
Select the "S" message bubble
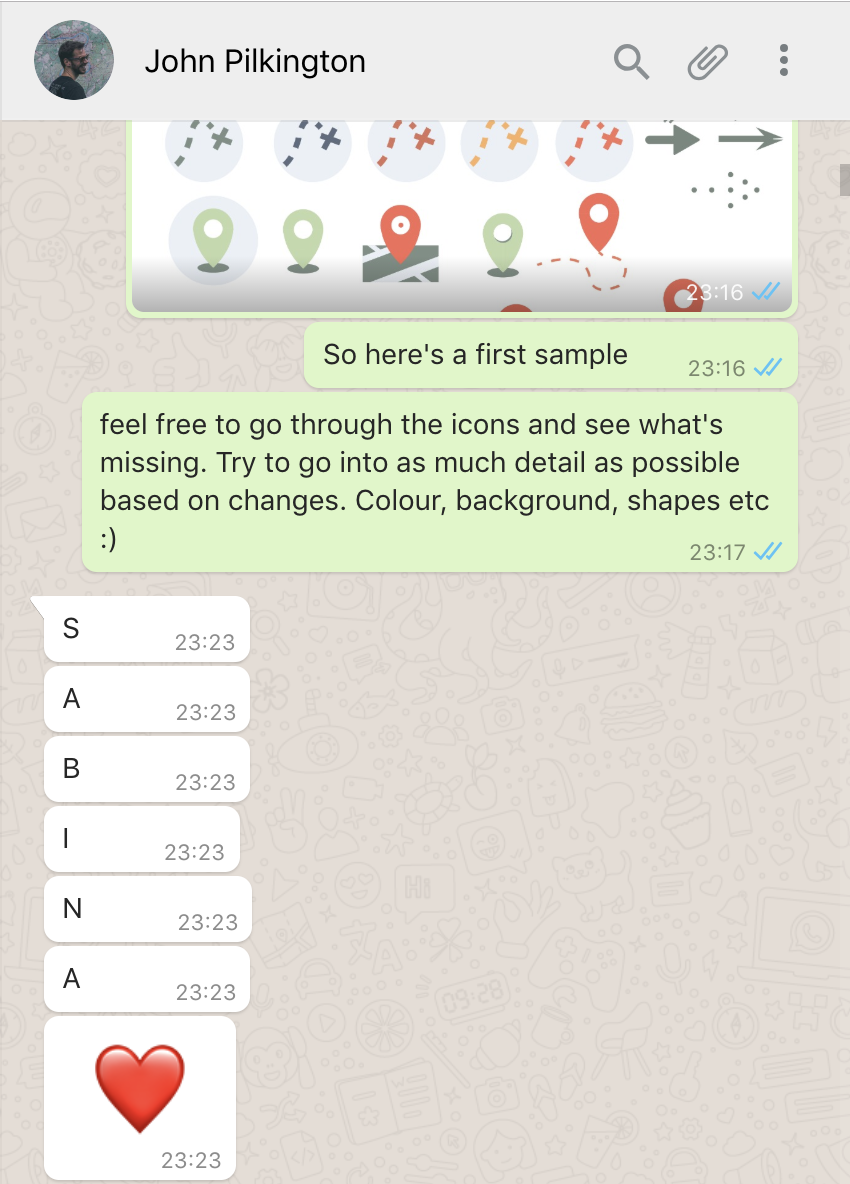click(146, 629)
